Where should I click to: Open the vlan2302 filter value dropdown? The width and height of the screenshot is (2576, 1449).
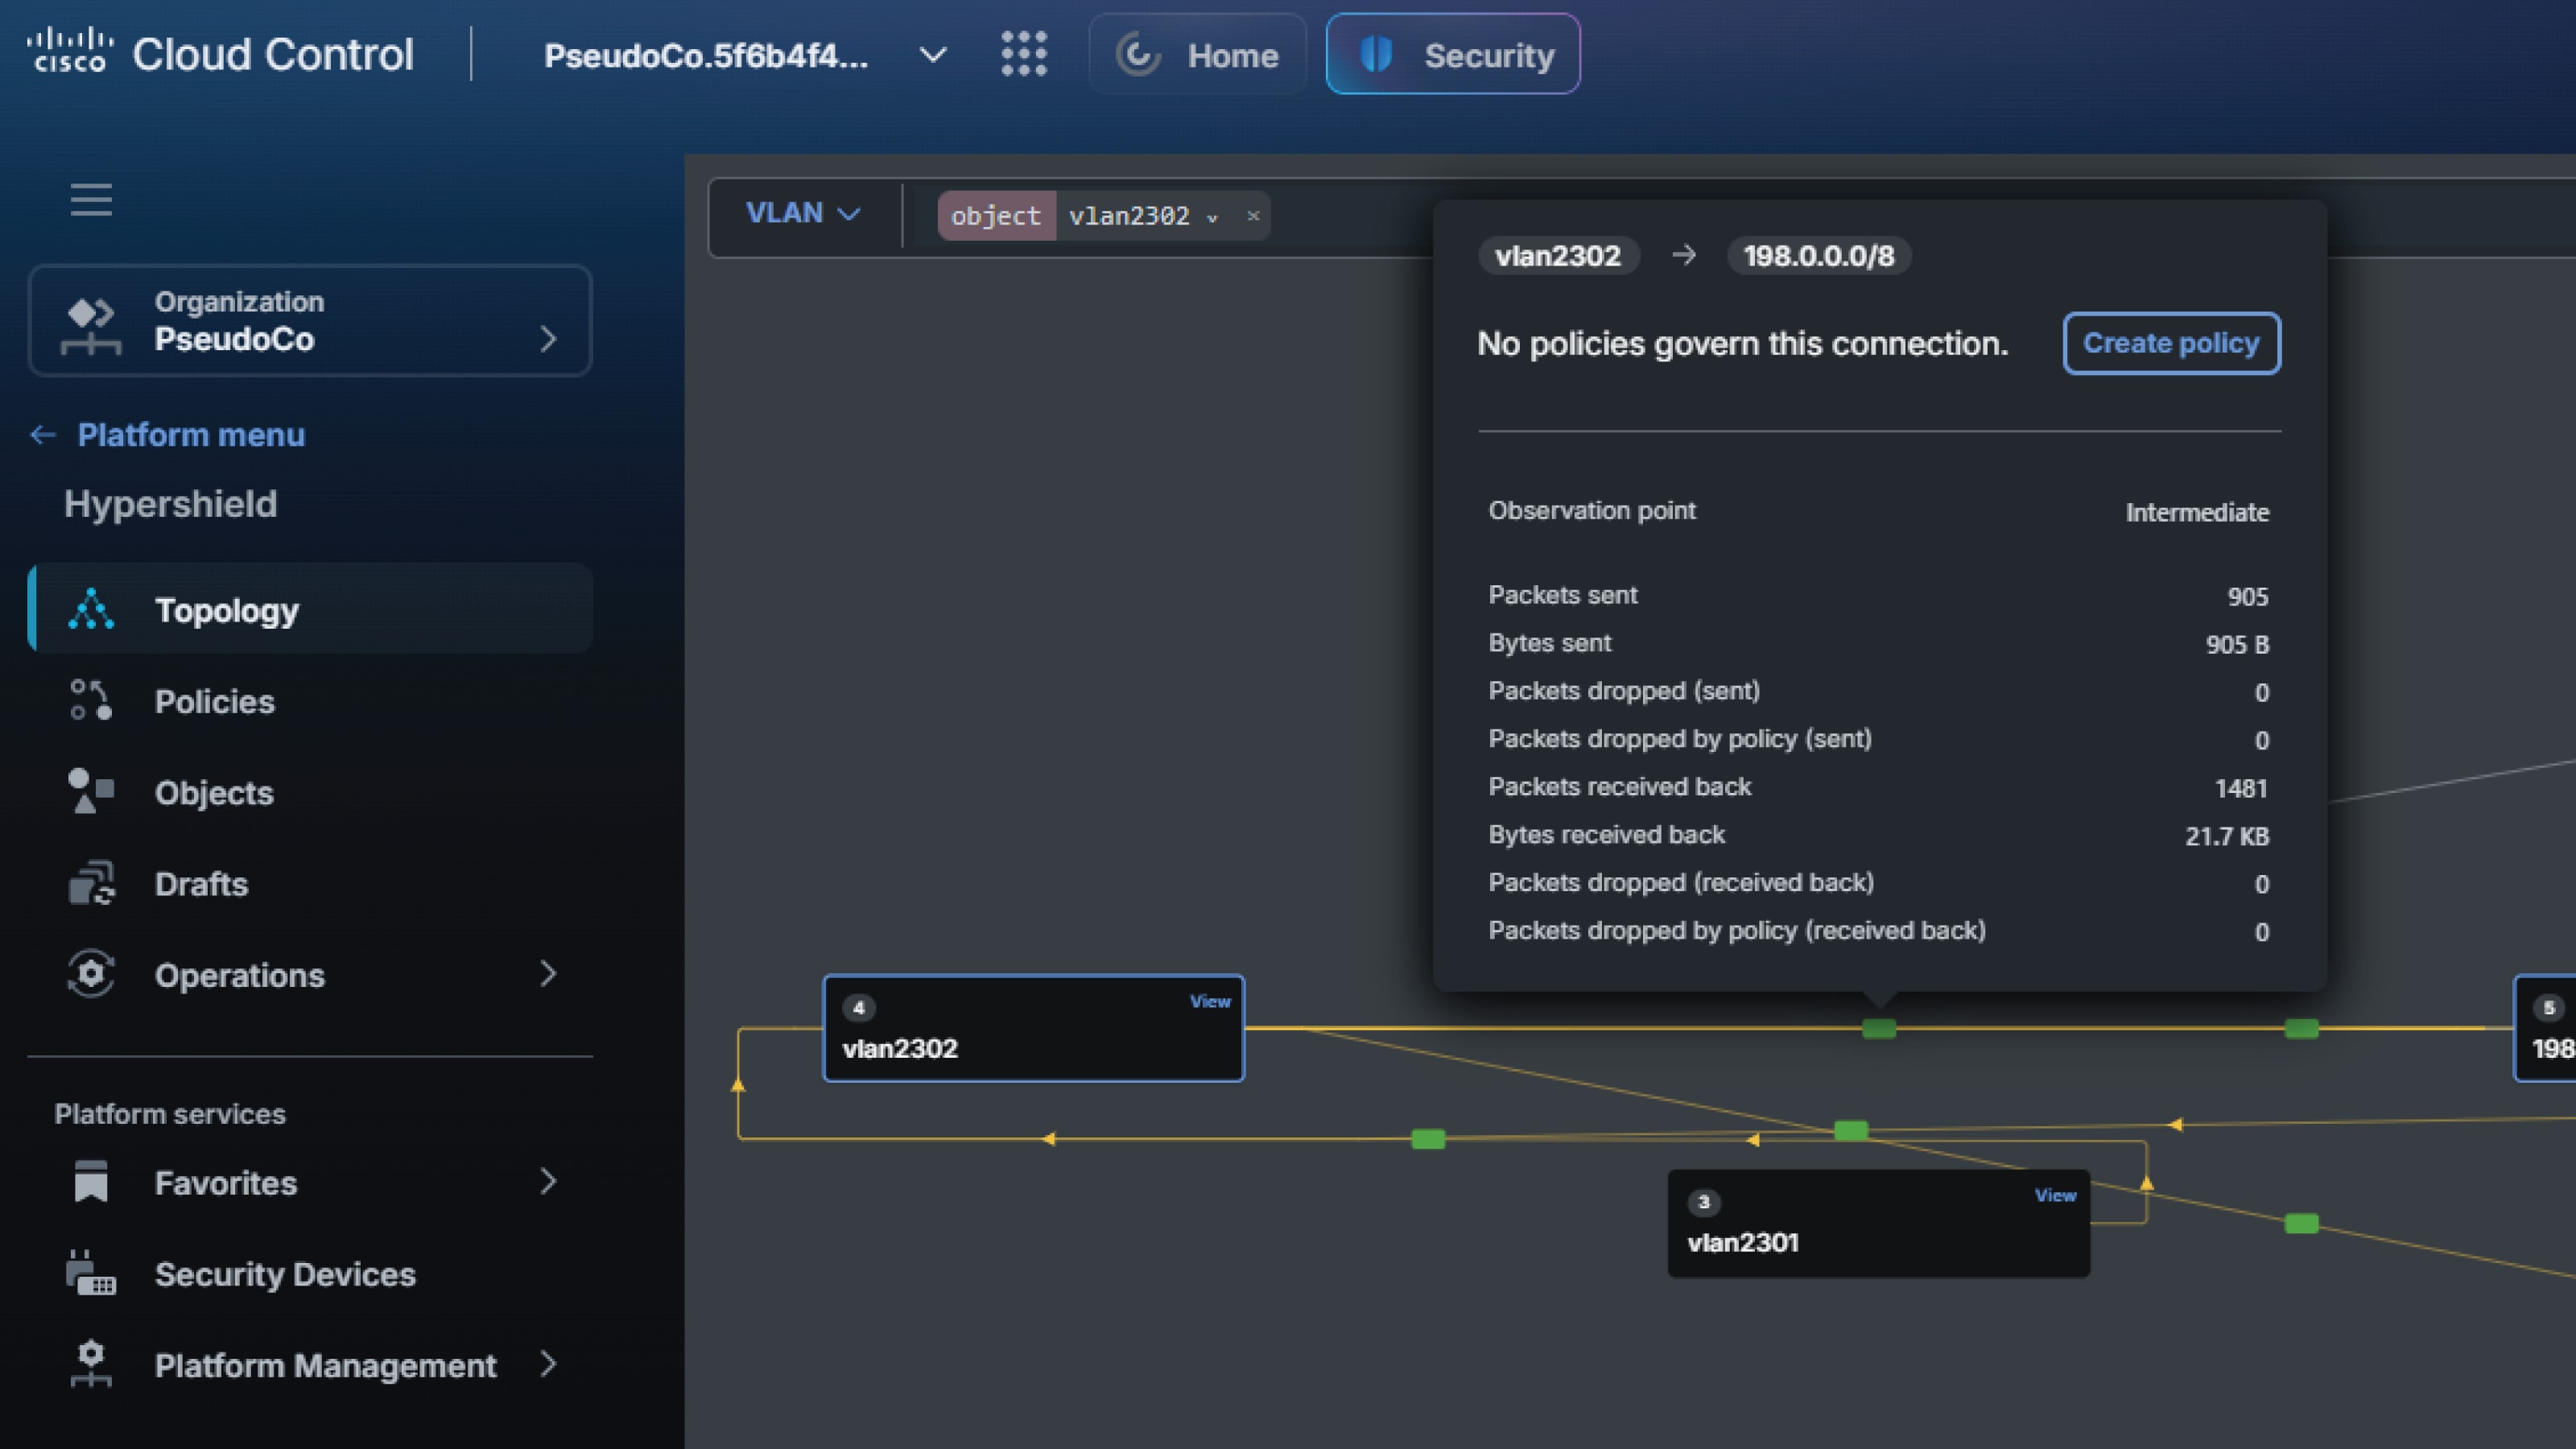point(1212,217)
